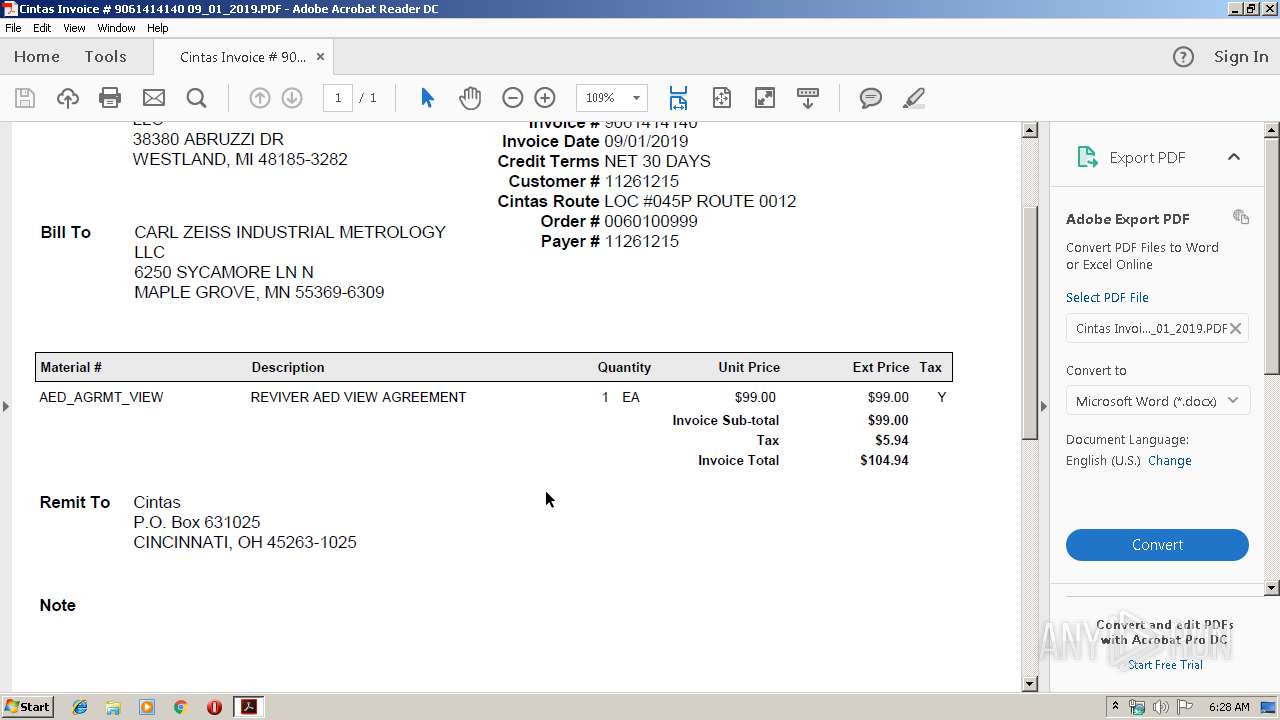The height and width of the screenshot is (720, 1280).
Task: Select the Cintas Invoice document tab
Action: pyautogui.click(x=243, y=57)
